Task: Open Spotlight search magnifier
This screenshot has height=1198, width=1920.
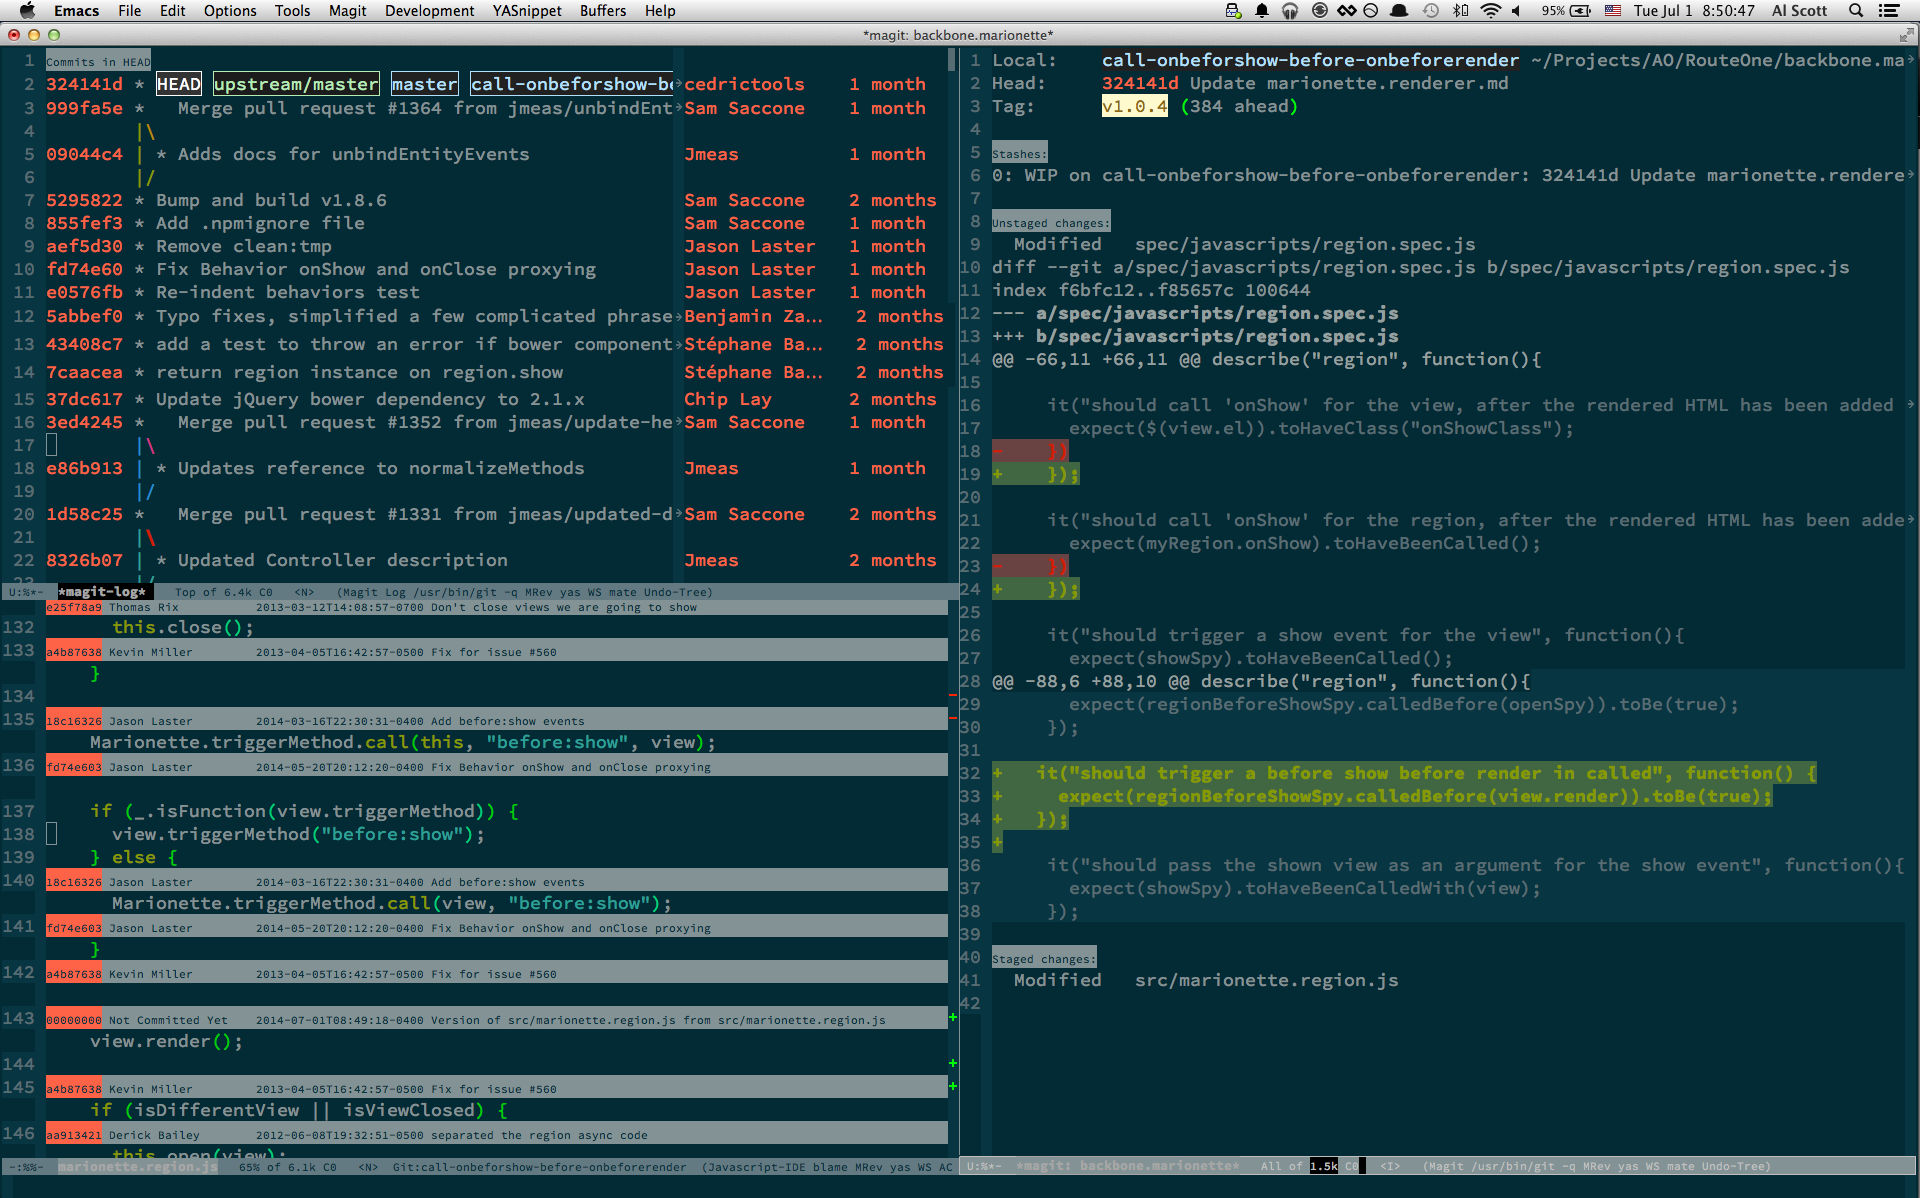Action: point(1856,11)
